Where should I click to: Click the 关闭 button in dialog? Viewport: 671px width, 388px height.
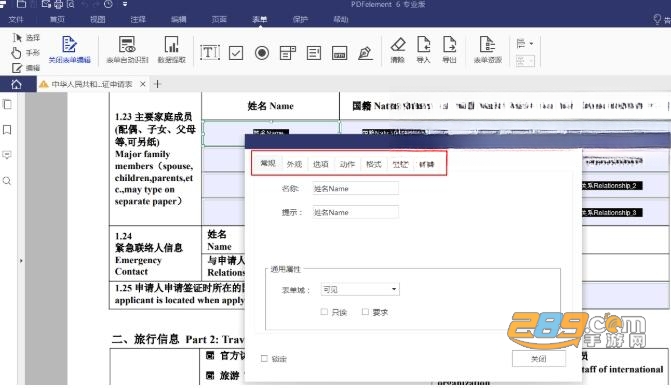click(539, 358)
